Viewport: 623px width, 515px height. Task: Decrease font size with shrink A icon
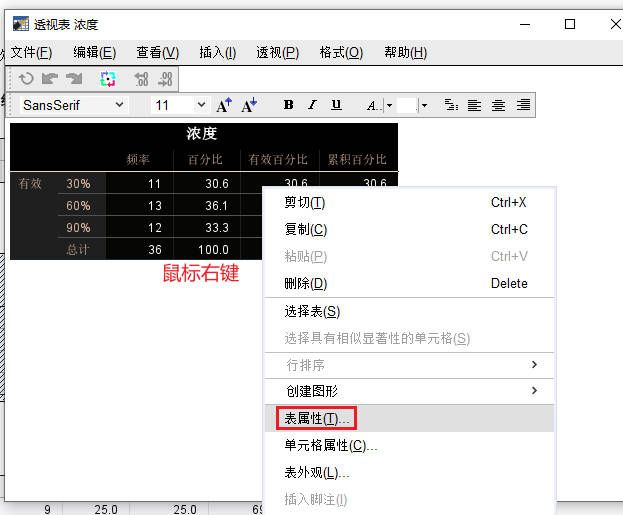249,105
